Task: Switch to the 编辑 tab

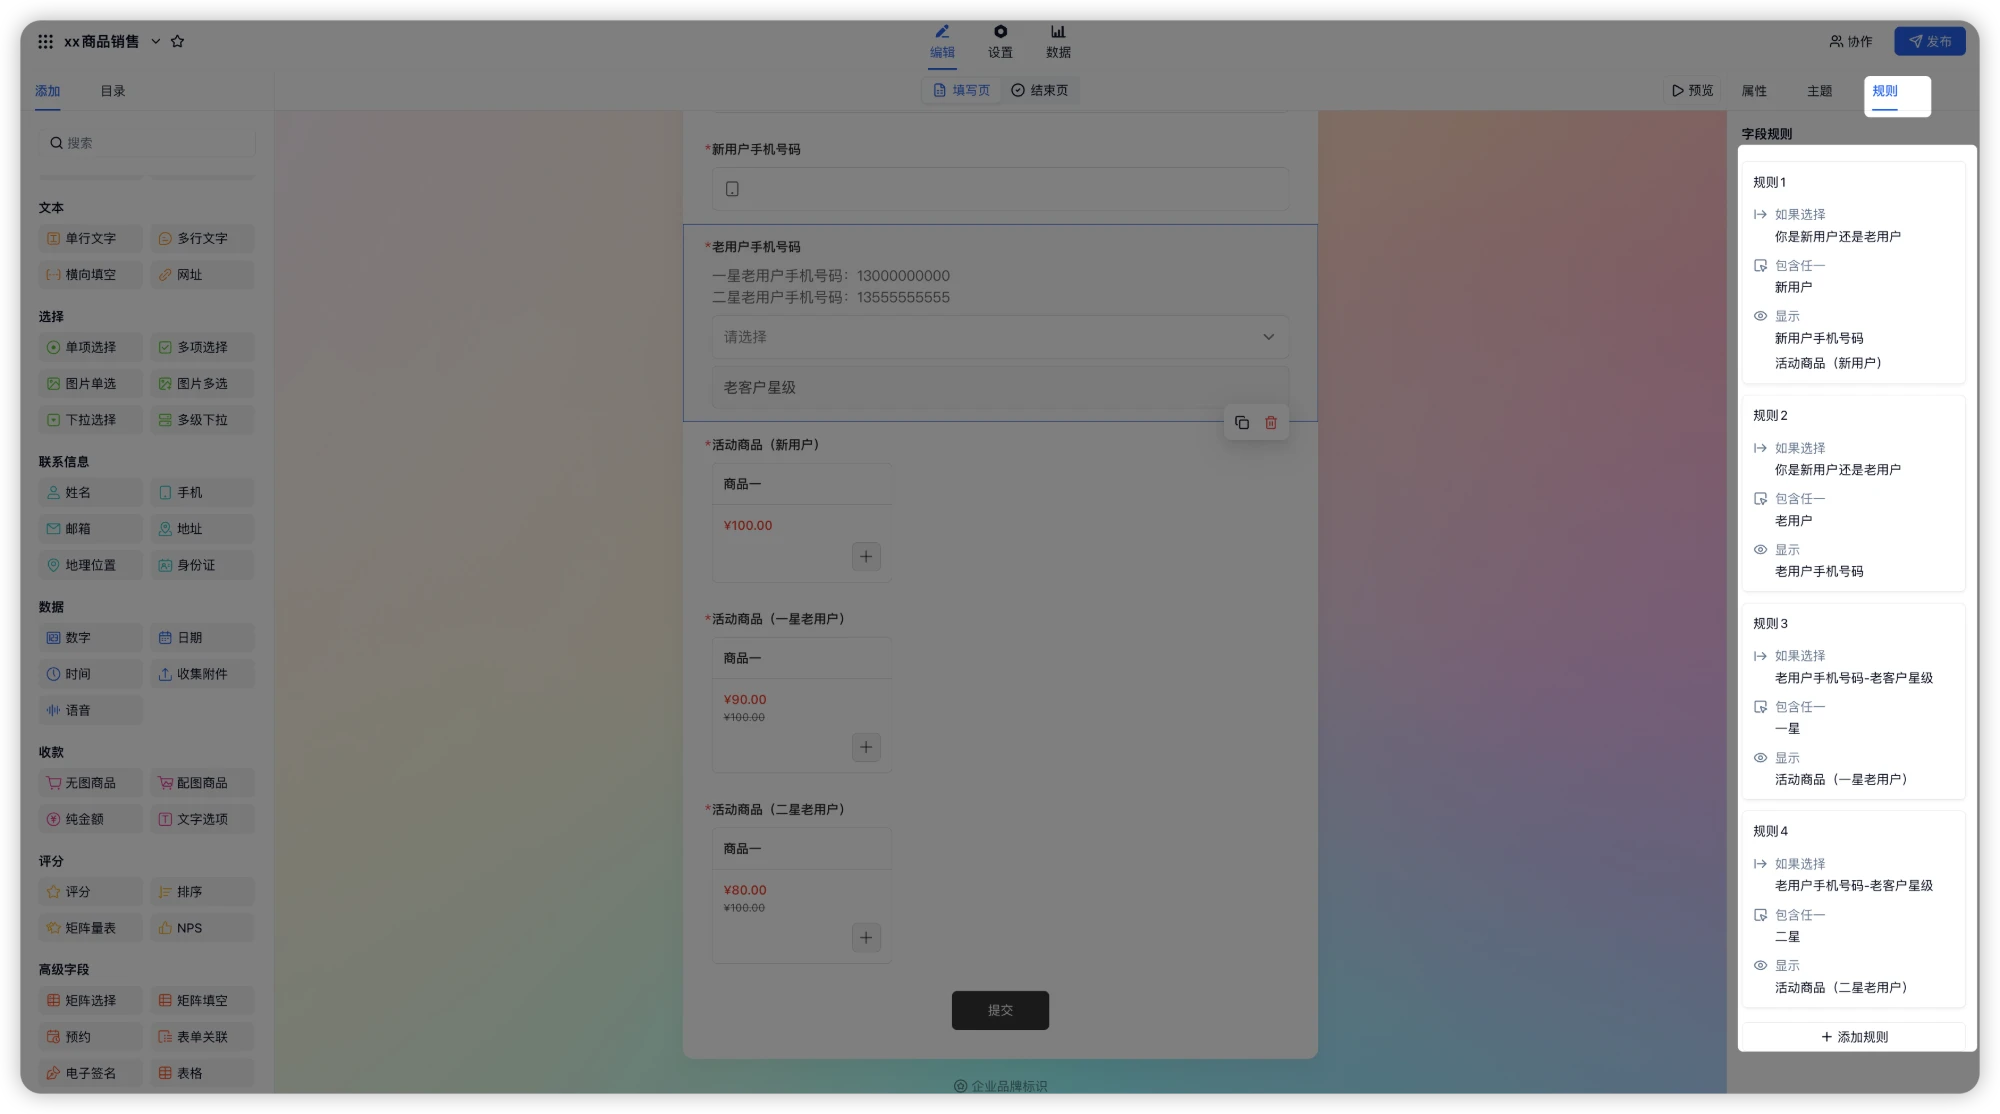Action: point(942,42)
